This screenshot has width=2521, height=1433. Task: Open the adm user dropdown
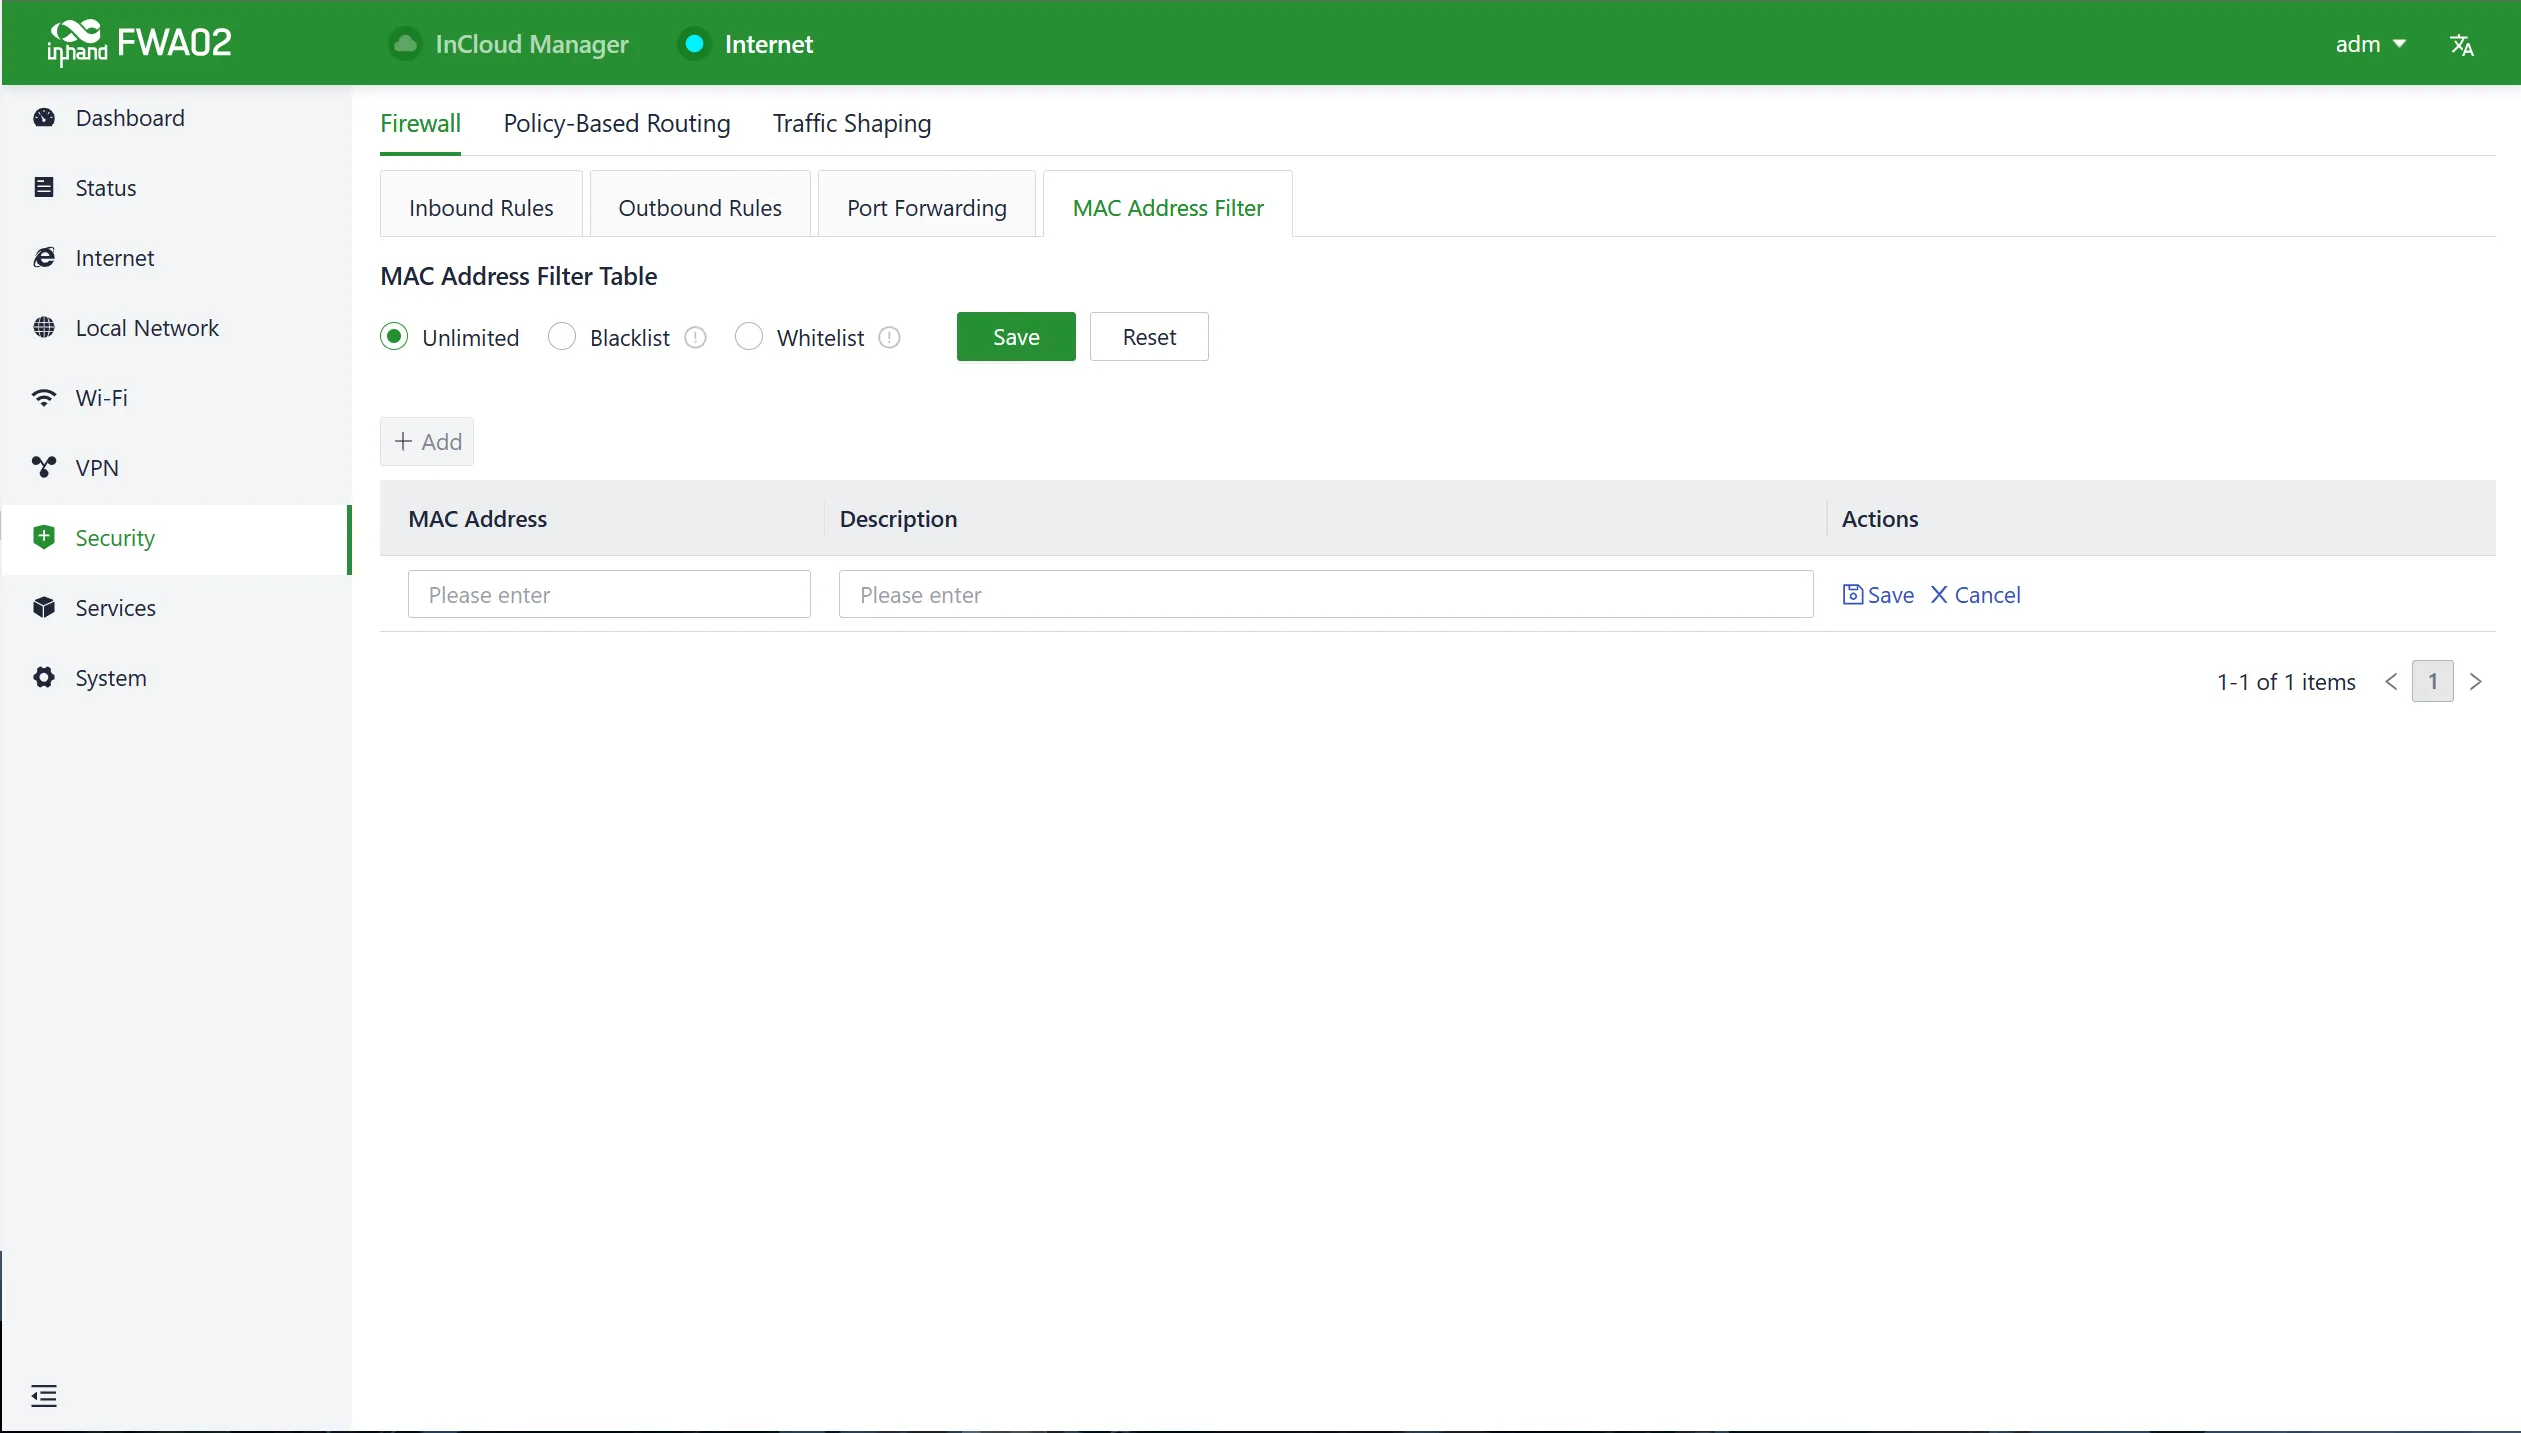[2370, 44]
